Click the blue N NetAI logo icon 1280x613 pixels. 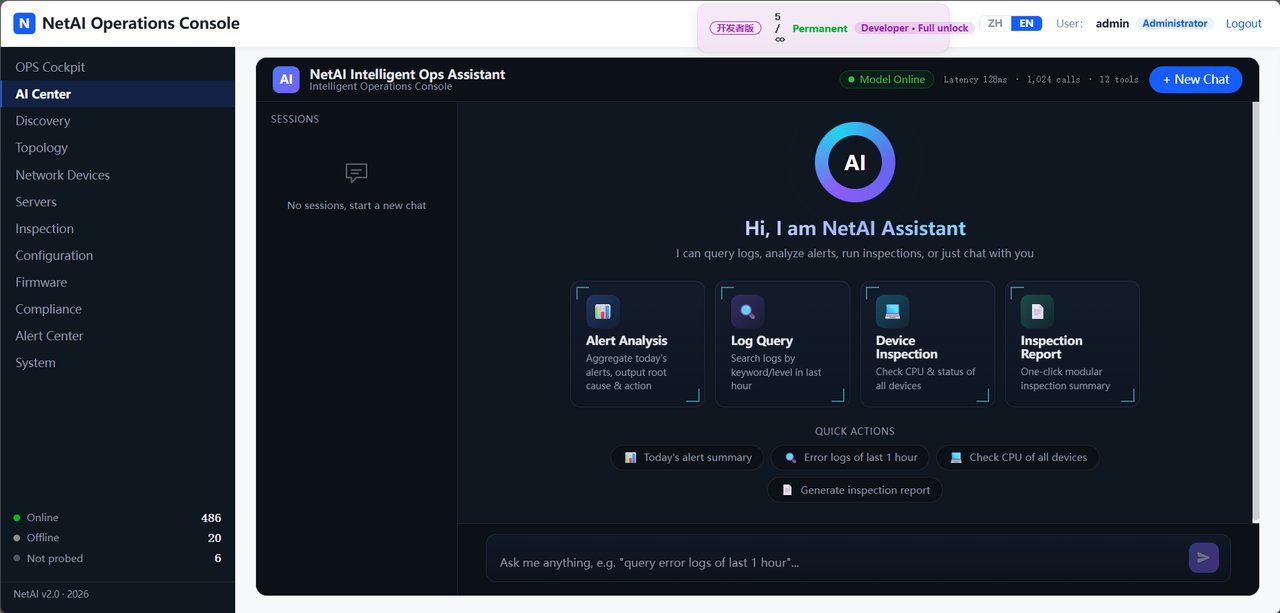[x=25, y=23]
